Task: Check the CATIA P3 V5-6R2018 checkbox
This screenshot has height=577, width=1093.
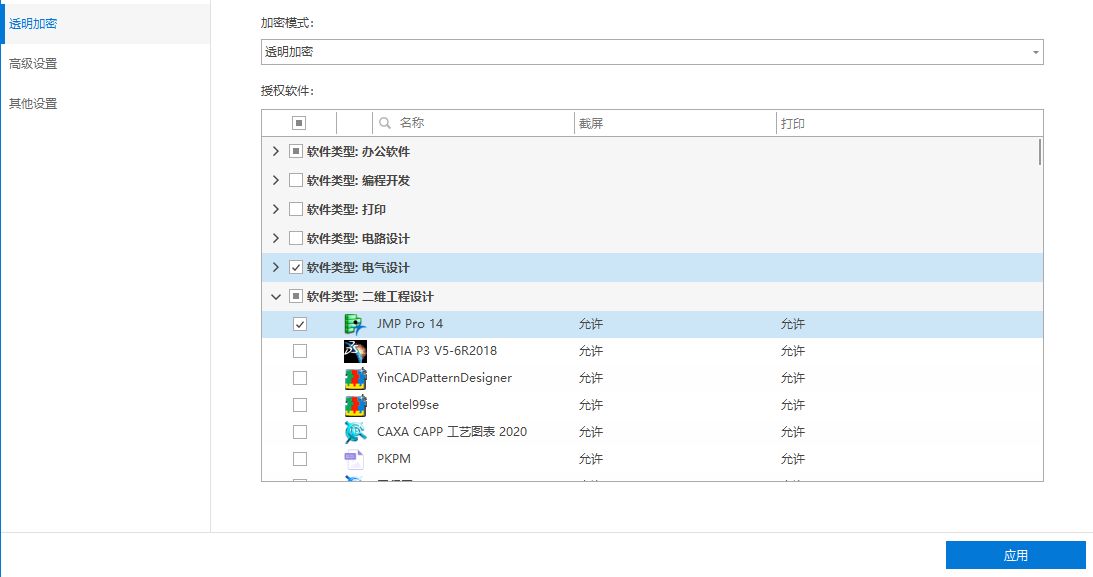Action: 300,351
